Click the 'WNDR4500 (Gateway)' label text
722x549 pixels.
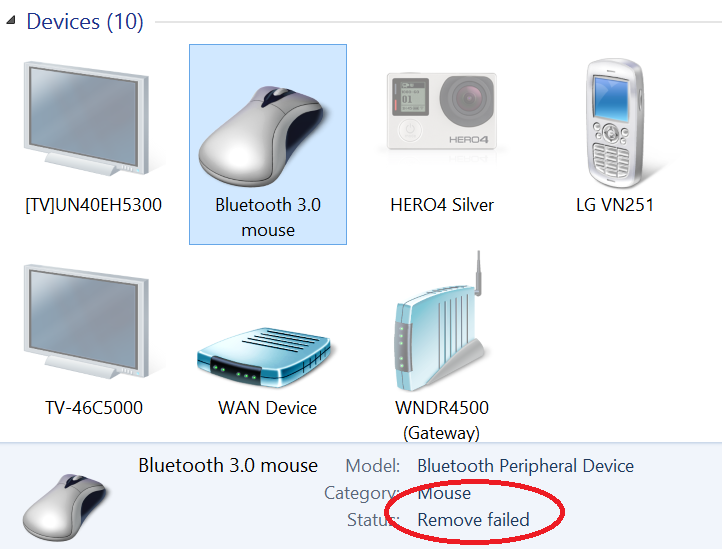[x=442, y=420]
